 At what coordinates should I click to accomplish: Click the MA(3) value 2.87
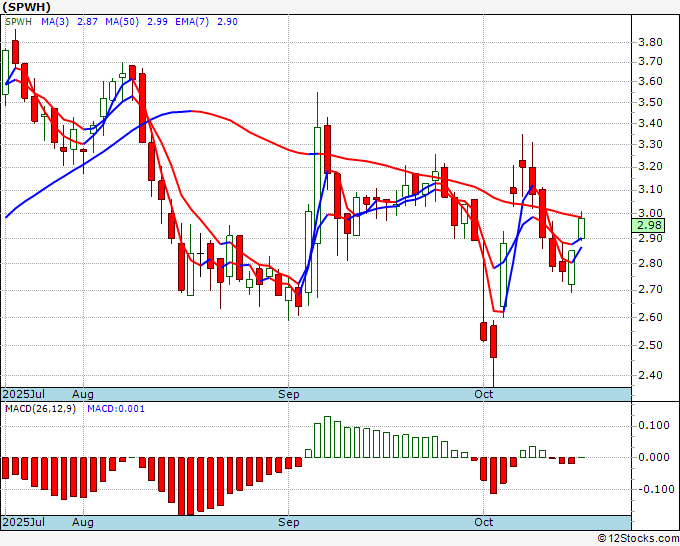[x=87, y=22]
